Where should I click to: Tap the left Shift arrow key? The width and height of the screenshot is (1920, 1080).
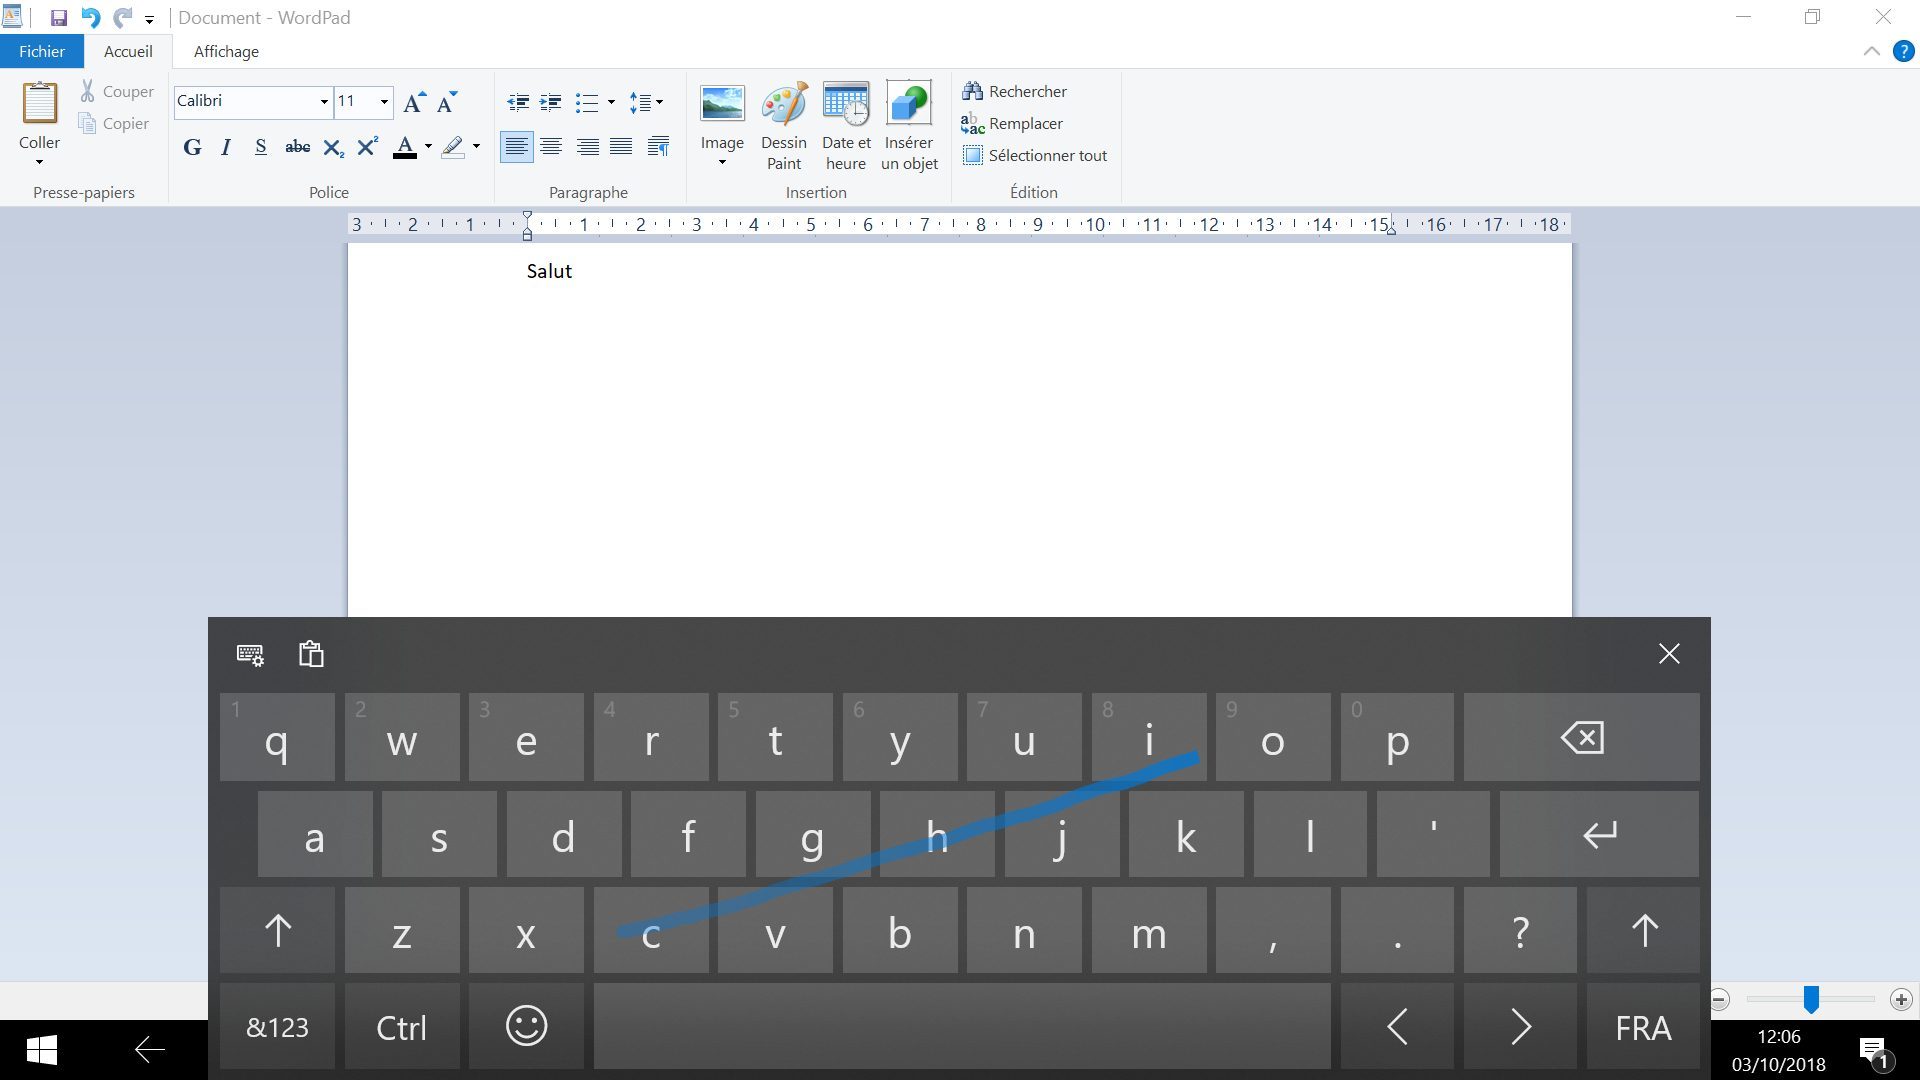[x=278, y=930]
